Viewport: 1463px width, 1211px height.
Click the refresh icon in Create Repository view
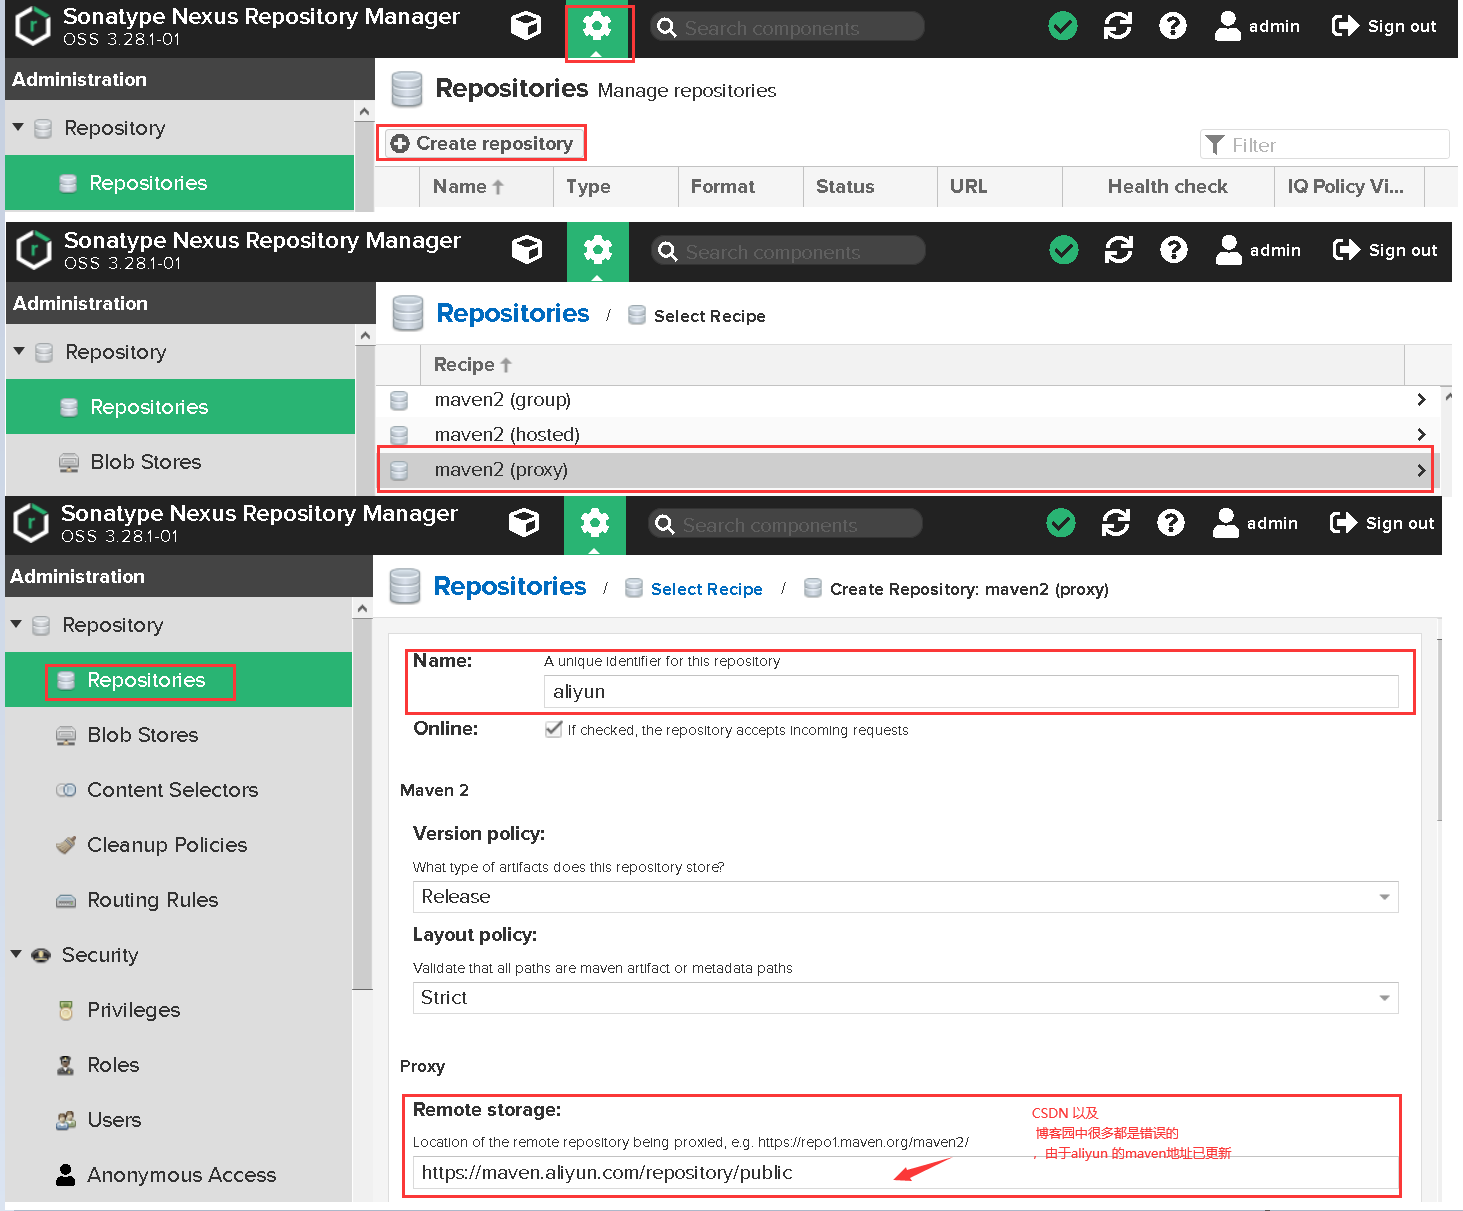[x=1116, y=523]
